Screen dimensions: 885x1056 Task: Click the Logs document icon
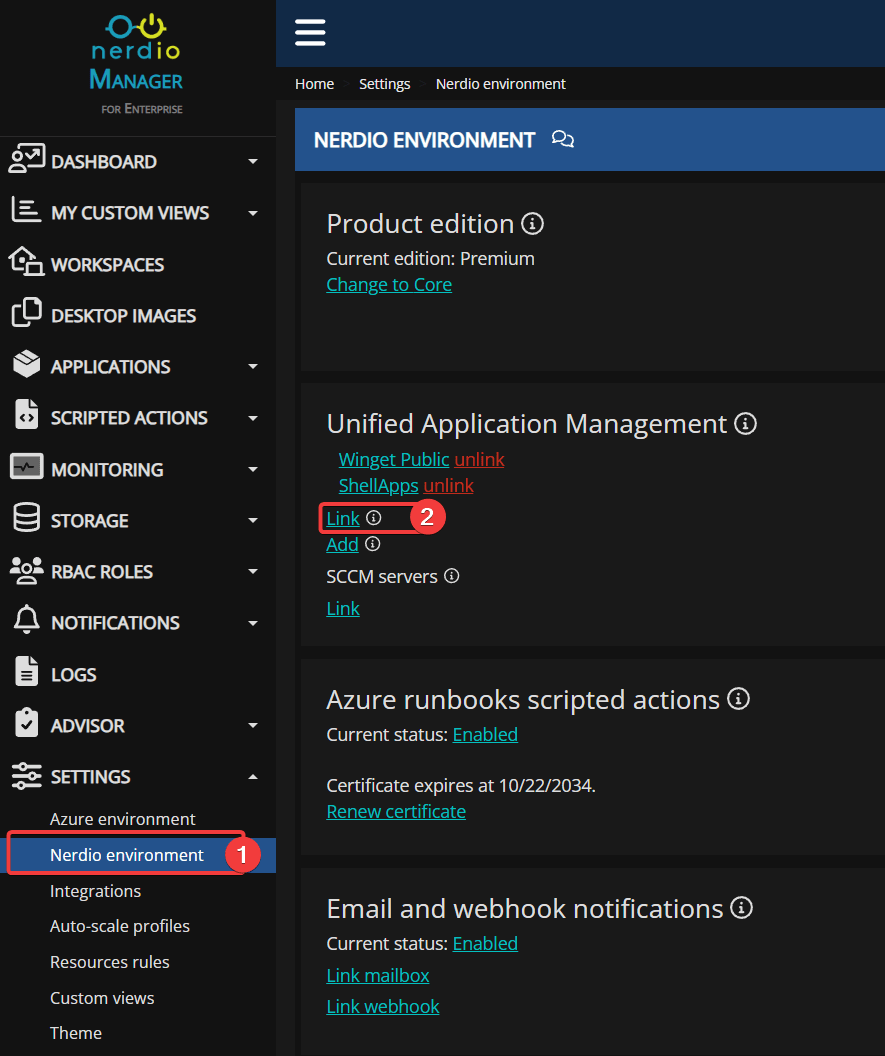[x=27, y=671]
